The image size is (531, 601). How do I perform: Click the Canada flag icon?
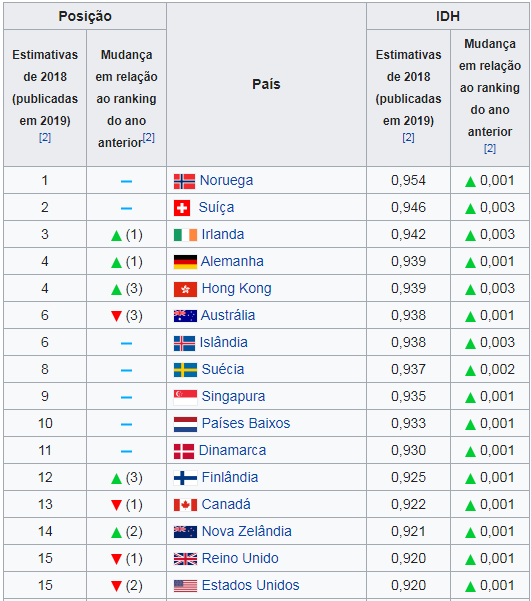pyautogui.click(x=185, y=505)
